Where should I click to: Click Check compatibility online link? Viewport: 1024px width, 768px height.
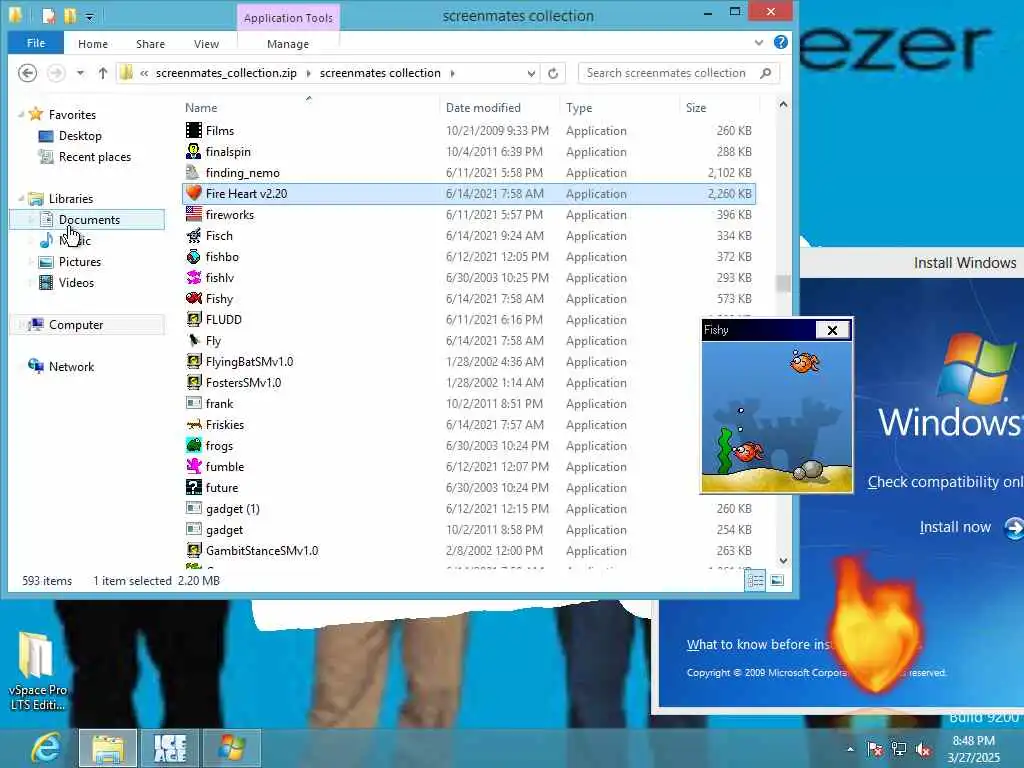tap(945, 482)
